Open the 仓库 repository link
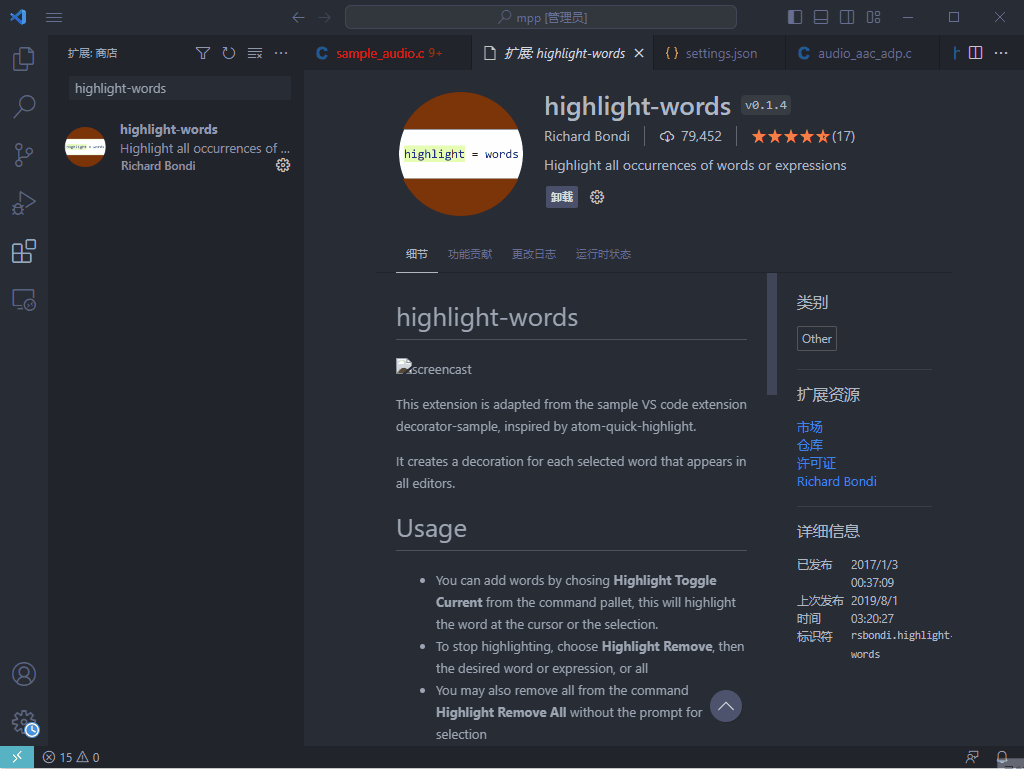 [810, 445]
